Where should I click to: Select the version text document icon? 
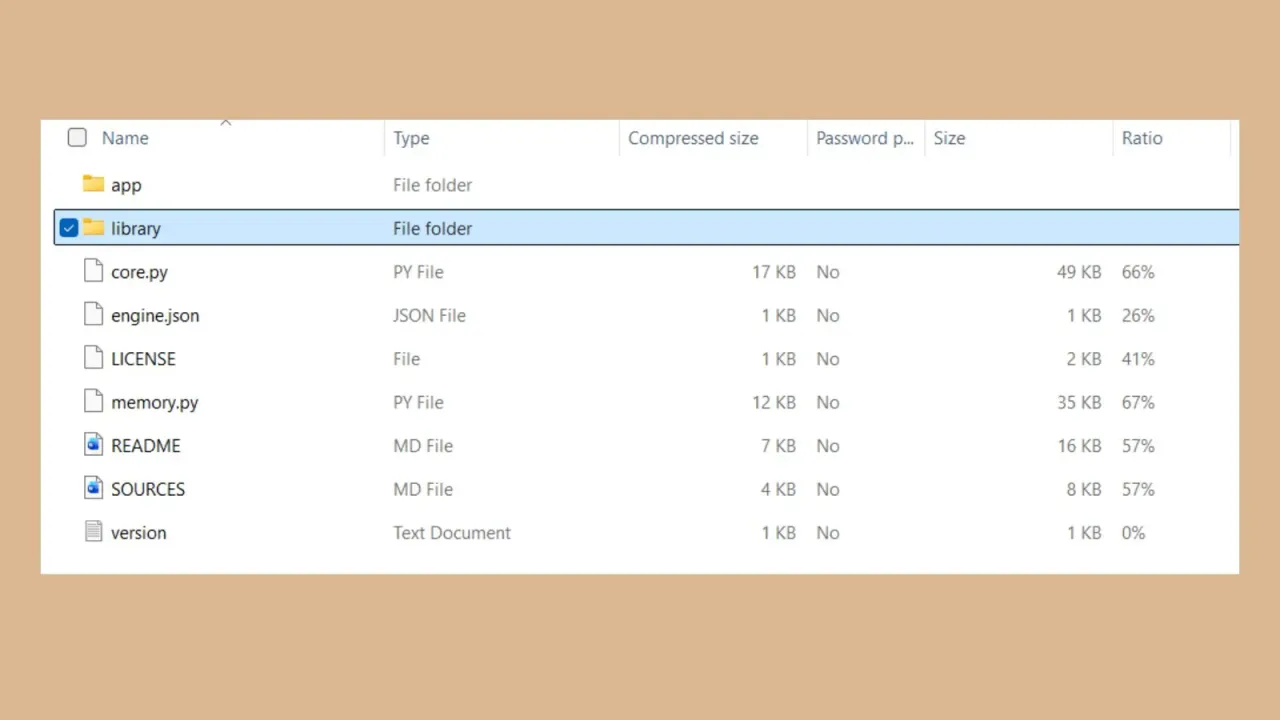[x=93, y=532]
